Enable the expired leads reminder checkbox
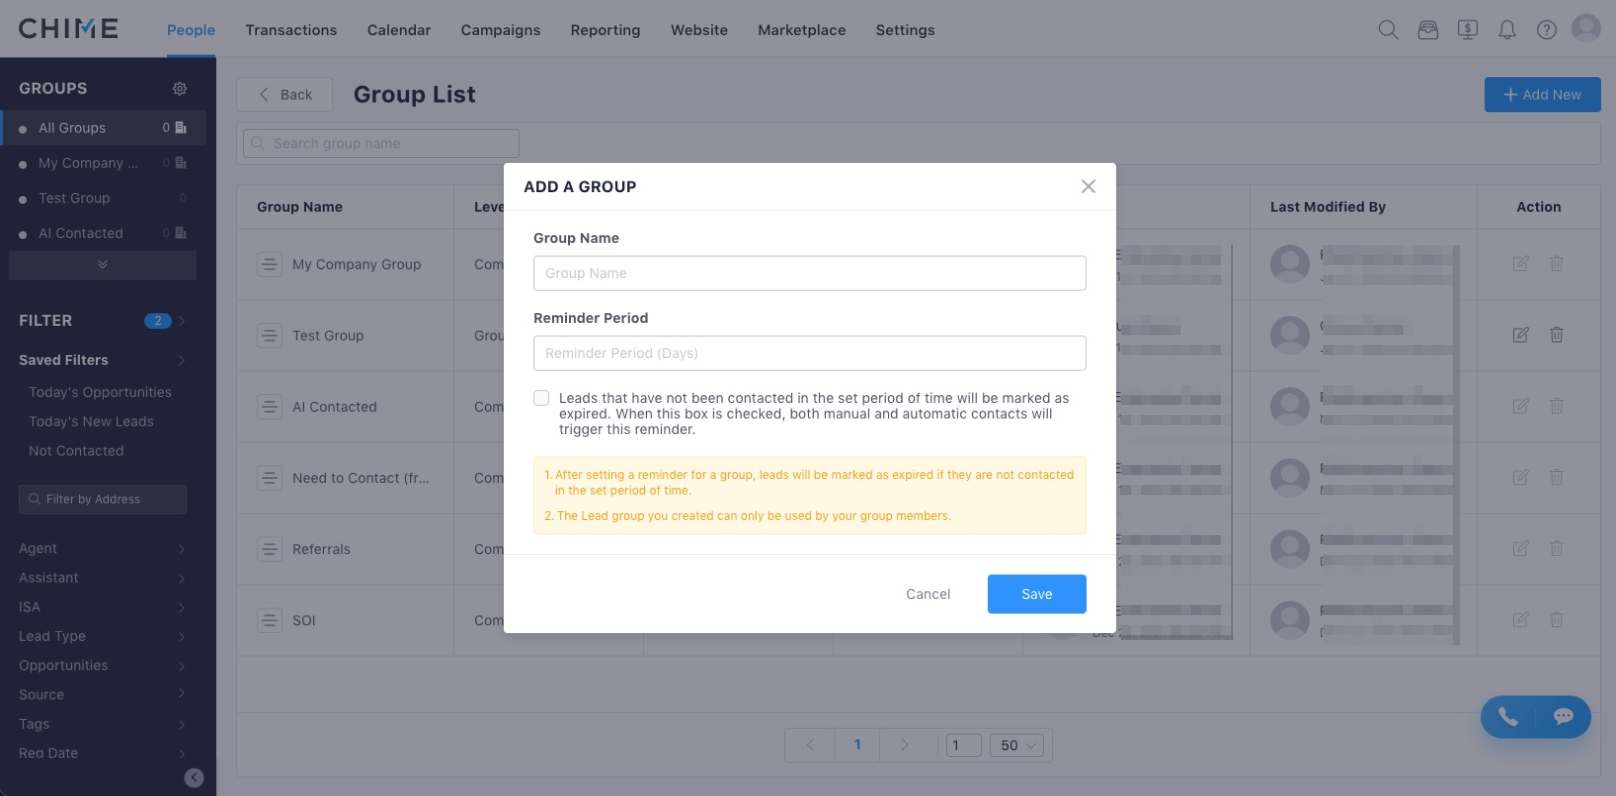This screenshot has width=1616, height=796. pos(541,398)
